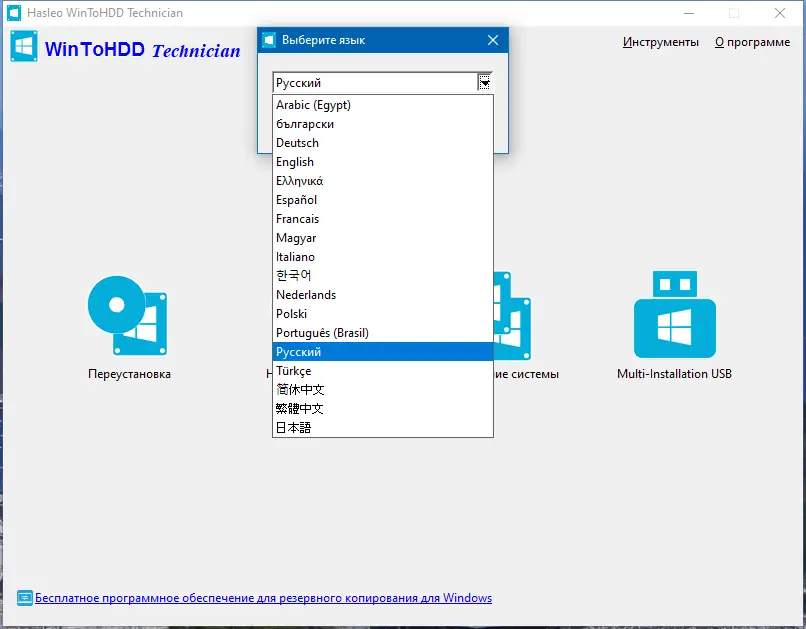Click inside the language combo field

(370, 82)
